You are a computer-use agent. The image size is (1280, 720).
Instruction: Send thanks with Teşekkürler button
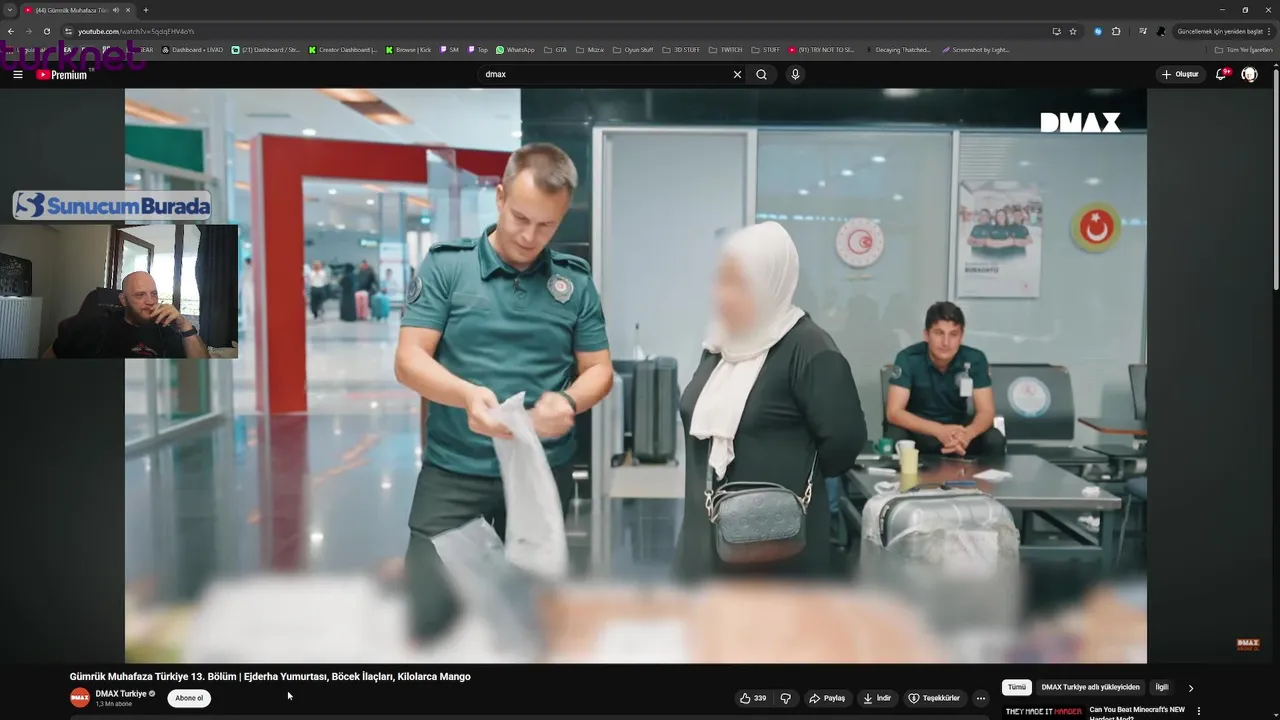(x=934, y=698)
